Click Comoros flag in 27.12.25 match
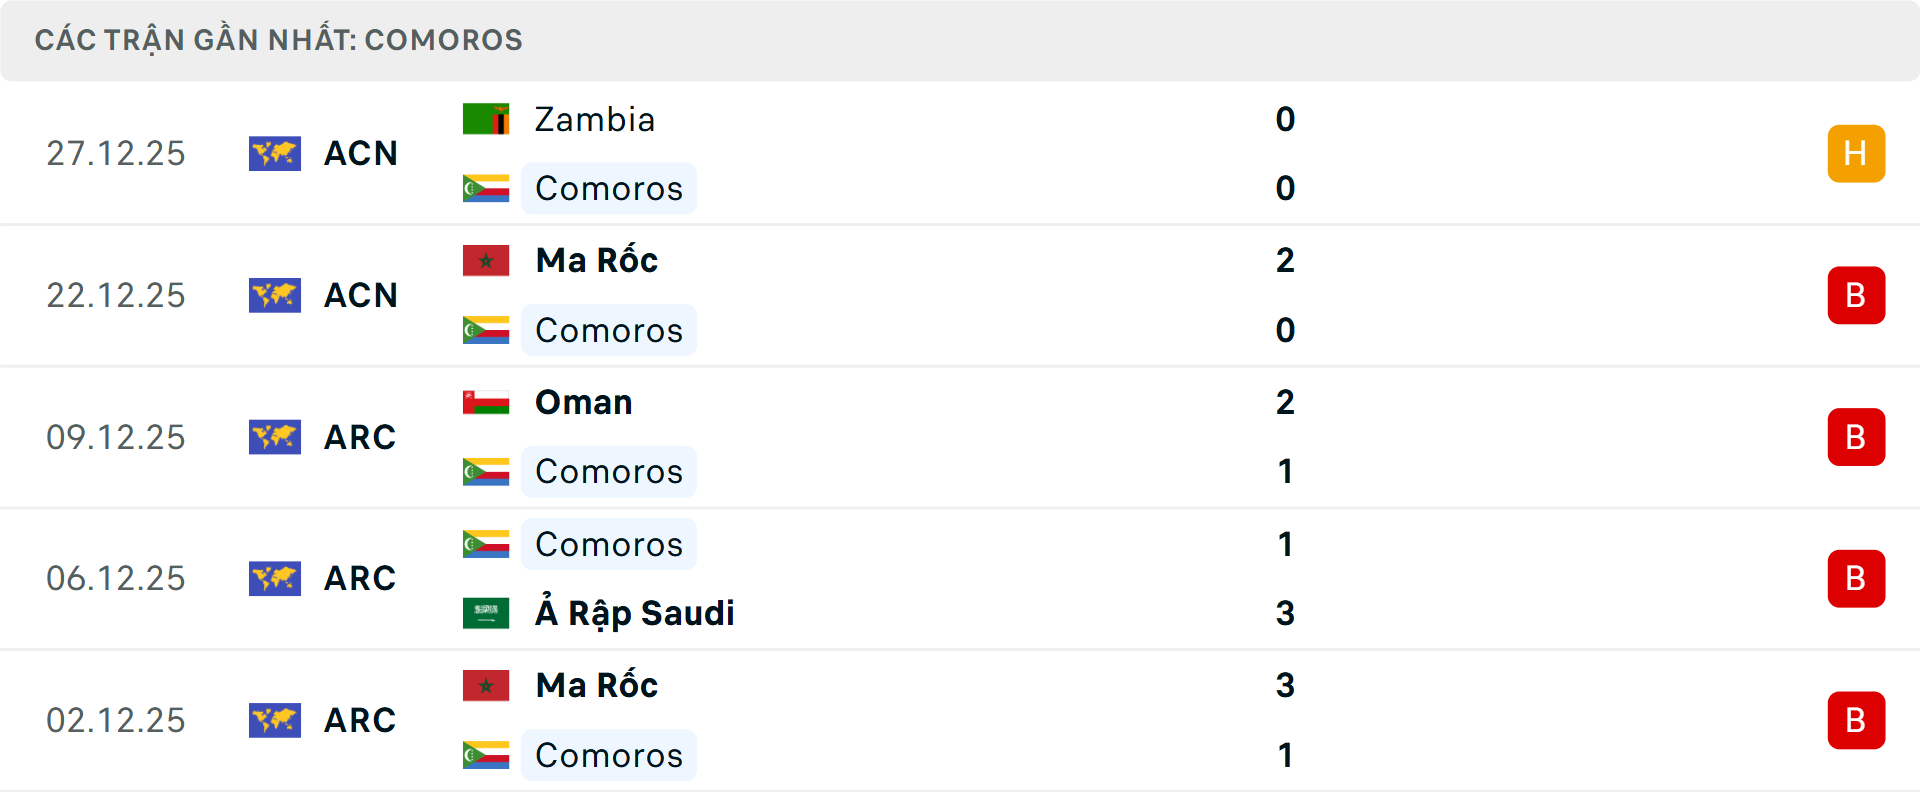 (x=486, y=188)
